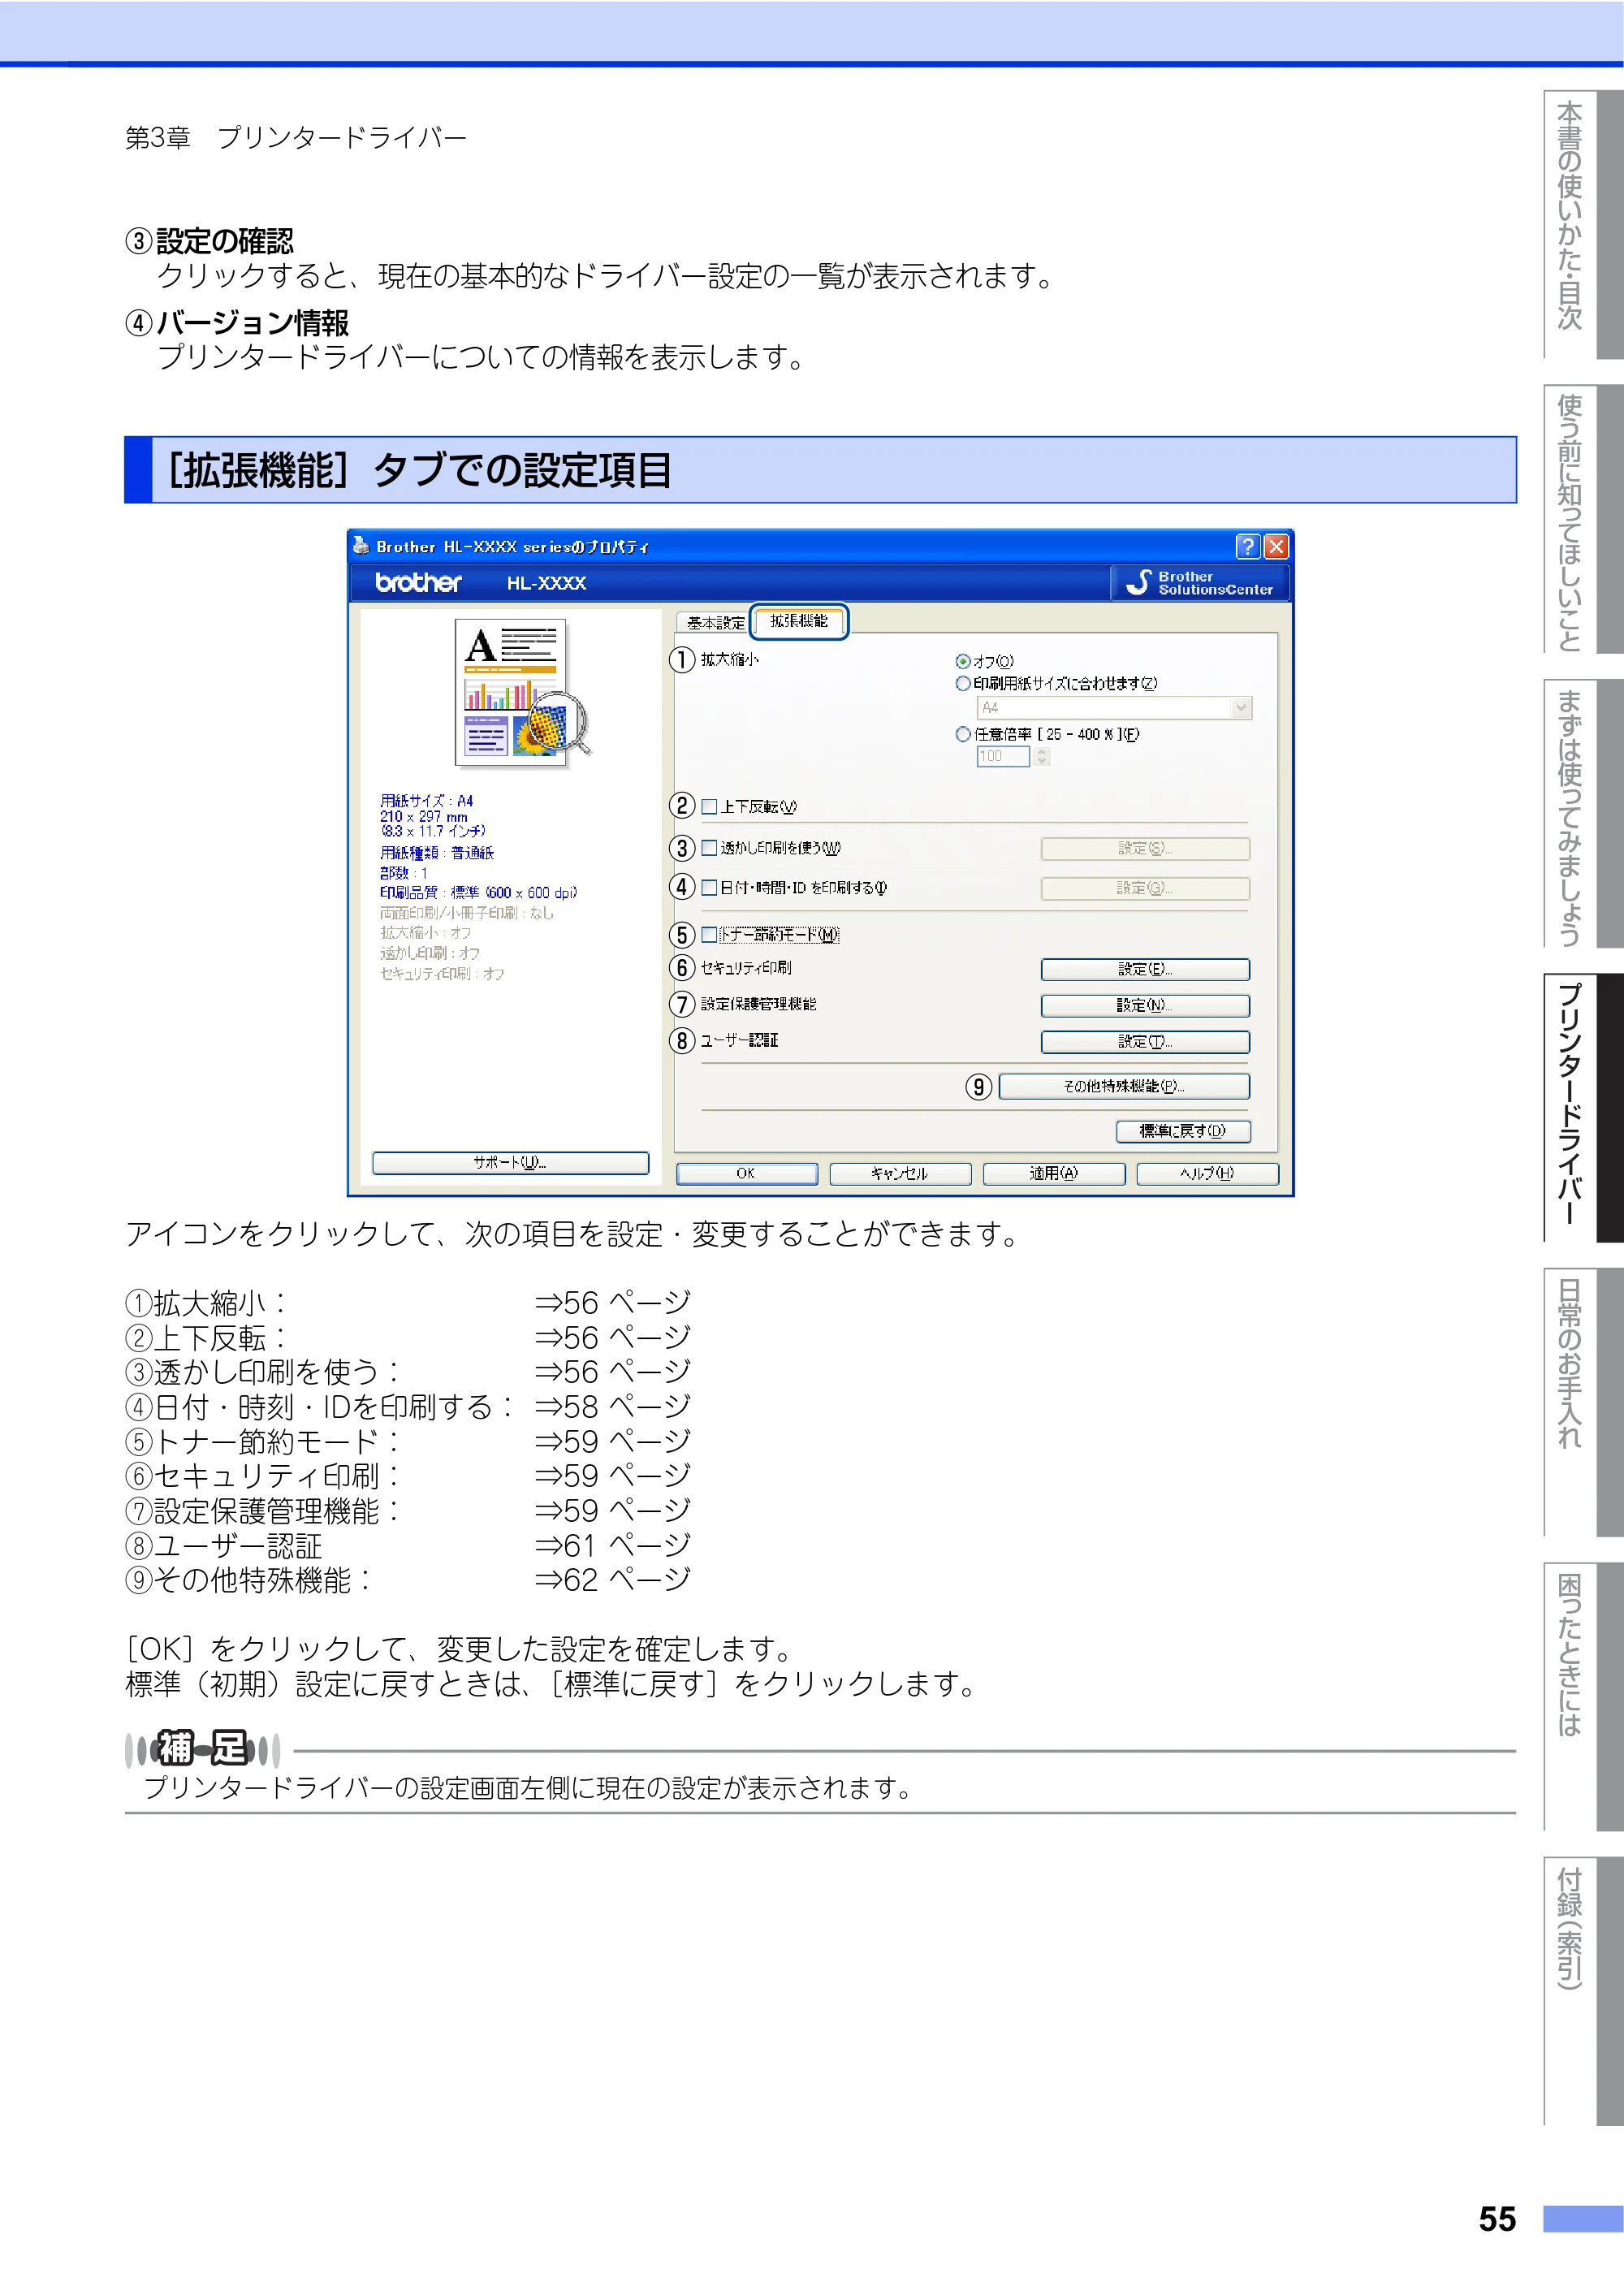Image resolution: width=1624 pixels, height=2295 pixels.
Task: Click the 印刷品質 : 標準 (600 x 600 dpi) summary text
Action: (x=478, y=892)
